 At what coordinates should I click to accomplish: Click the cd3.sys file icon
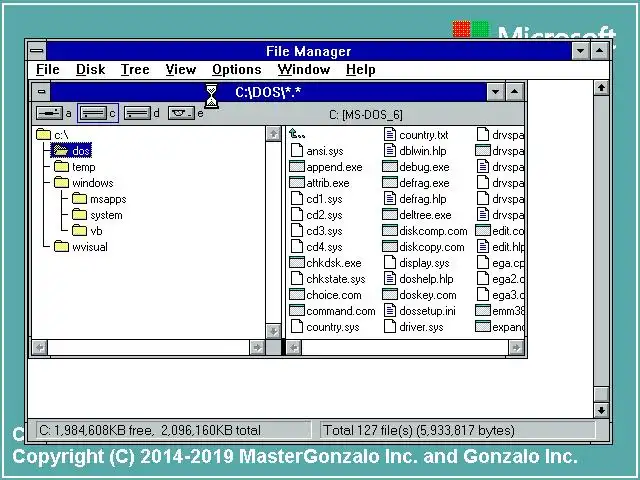297,231
